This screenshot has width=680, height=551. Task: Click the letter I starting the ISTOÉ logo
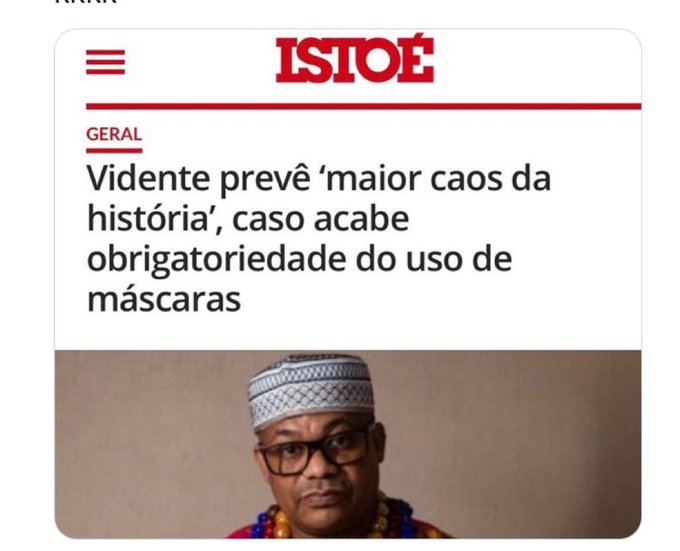(284, 60)
